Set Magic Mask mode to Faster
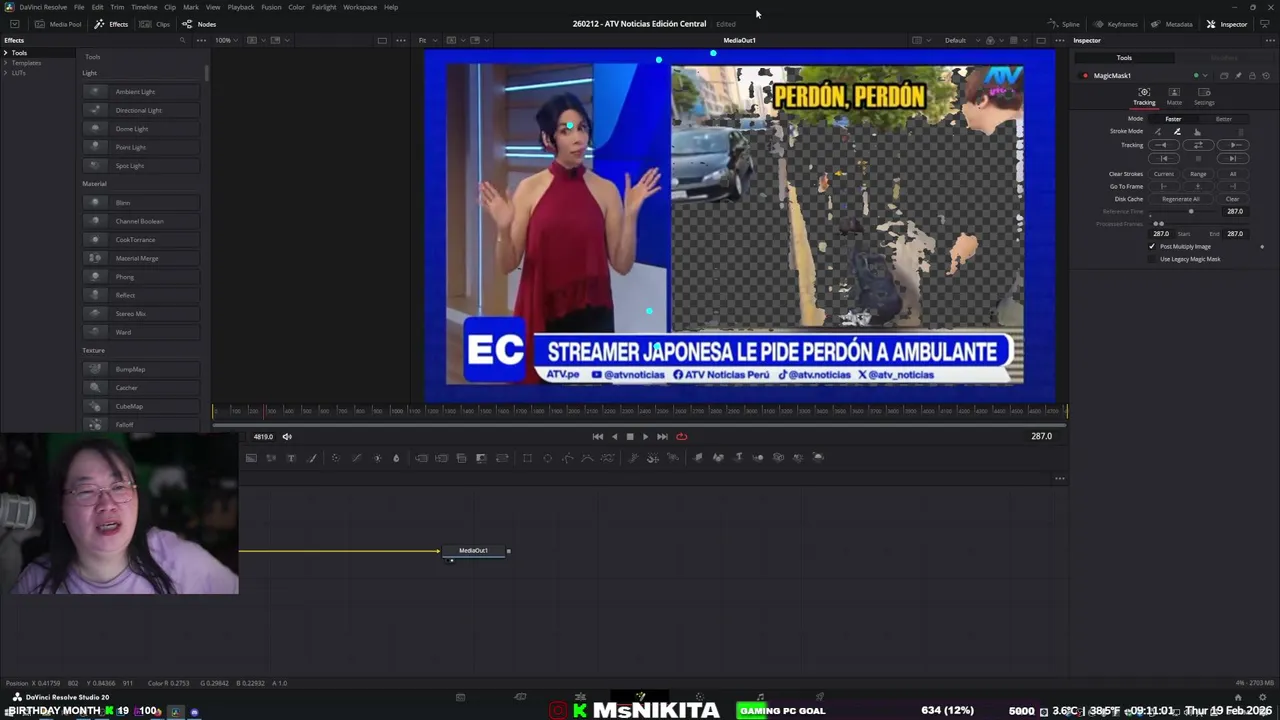 1173,119
